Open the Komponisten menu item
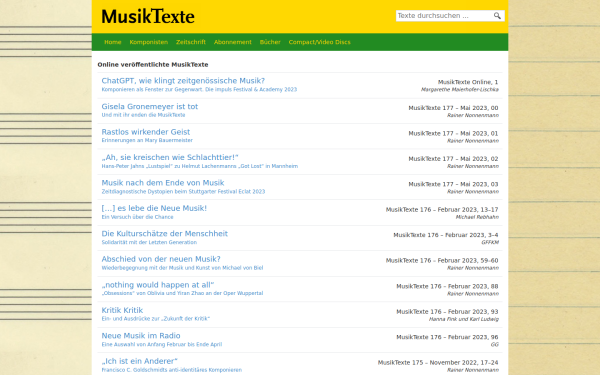Screen dimensions: 600x375 point(148,42)
